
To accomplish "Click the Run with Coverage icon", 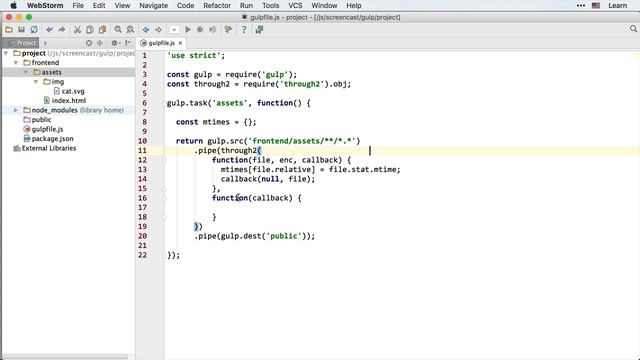I will click(x=213, y=30).
